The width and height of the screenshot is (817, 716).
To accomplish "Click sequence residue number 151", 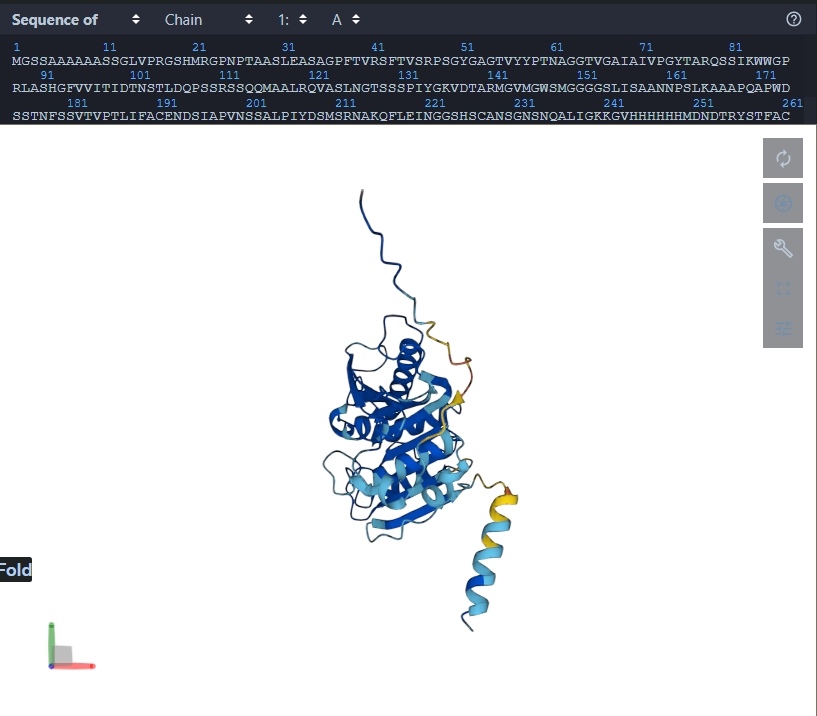I will [587, 75].
